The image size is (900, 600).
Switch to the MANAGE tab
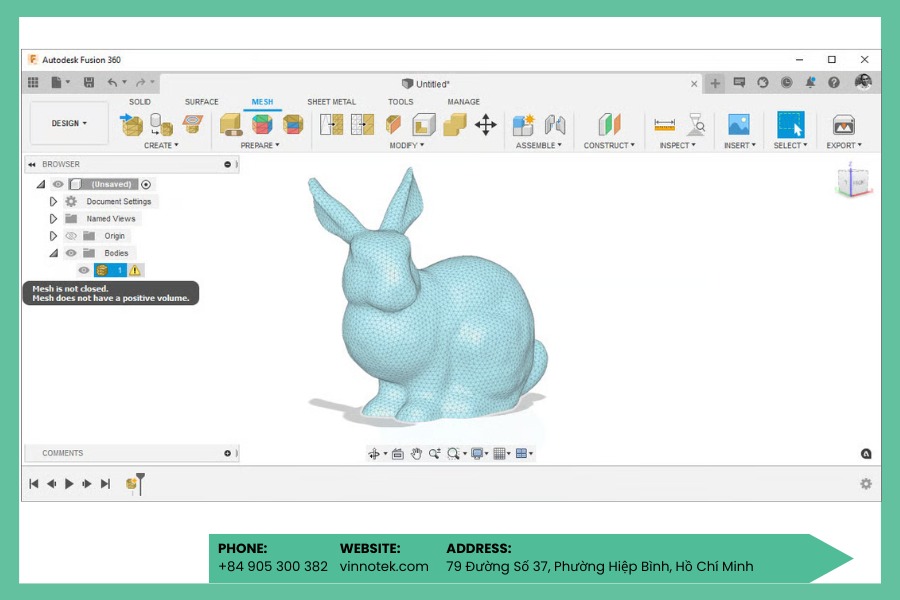(x=463, y=102)
